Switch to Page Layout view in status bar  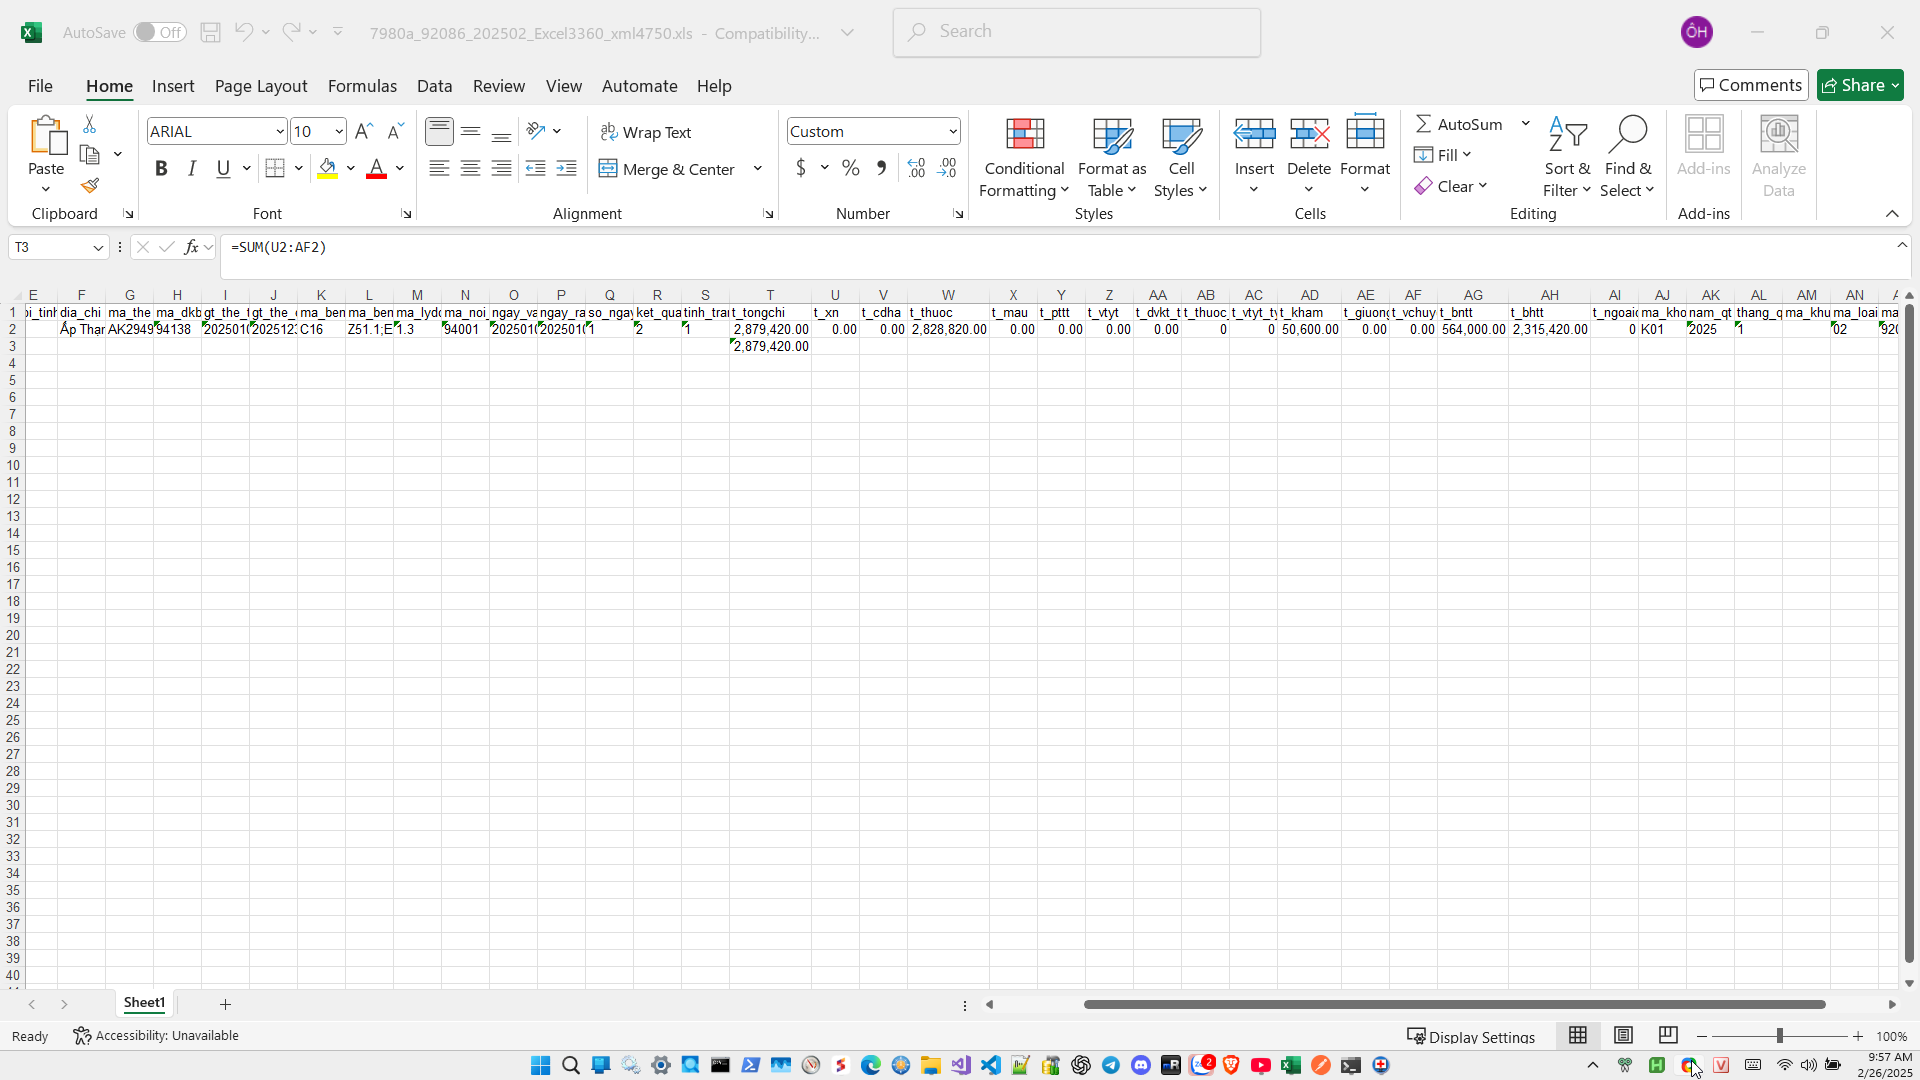point(1623,1035)
